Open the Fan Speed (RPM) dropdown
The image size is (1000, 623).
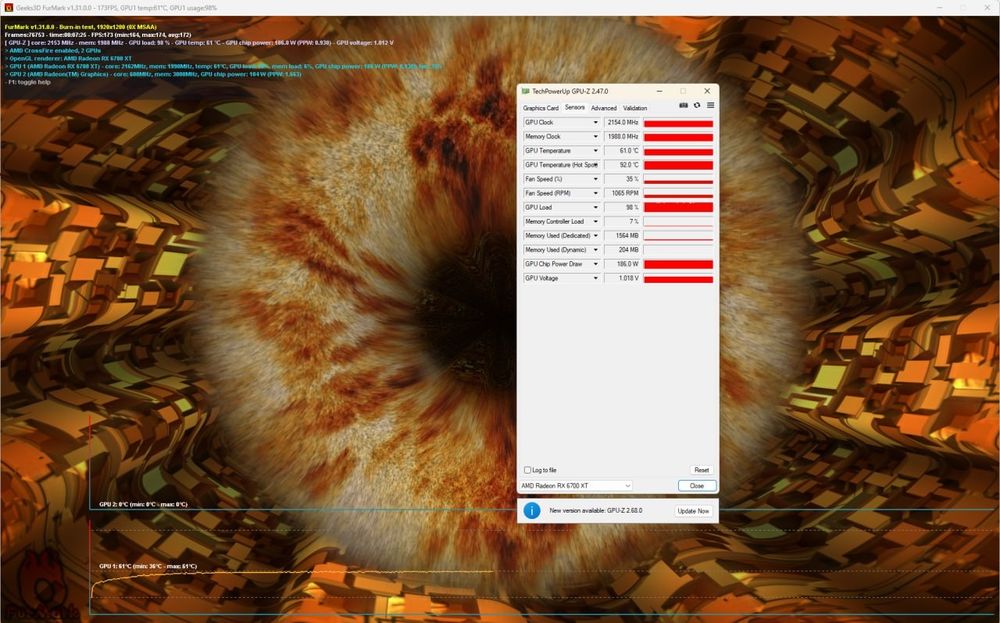596,193
